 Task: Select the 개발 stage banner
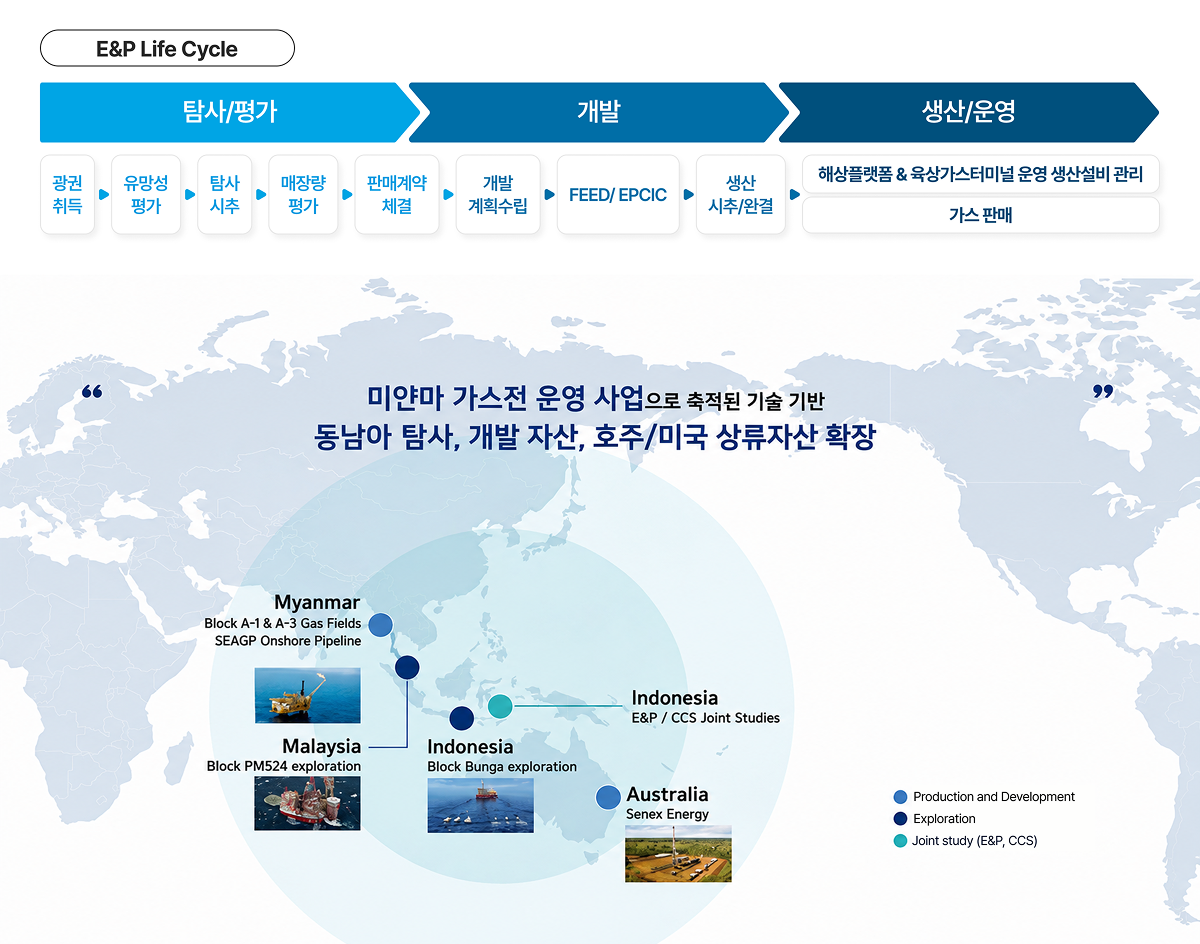click(x=599, y=112)
